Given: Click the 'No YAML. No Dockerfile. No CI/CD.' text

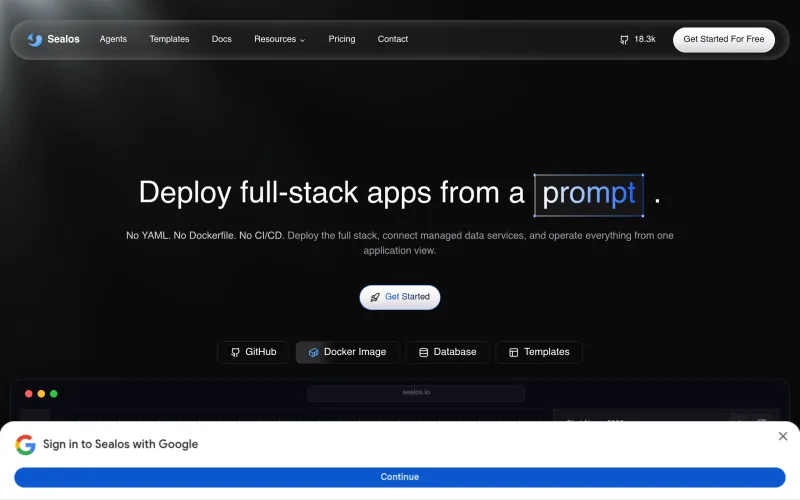Looking at the screenshot, I should tap(205, 236).
